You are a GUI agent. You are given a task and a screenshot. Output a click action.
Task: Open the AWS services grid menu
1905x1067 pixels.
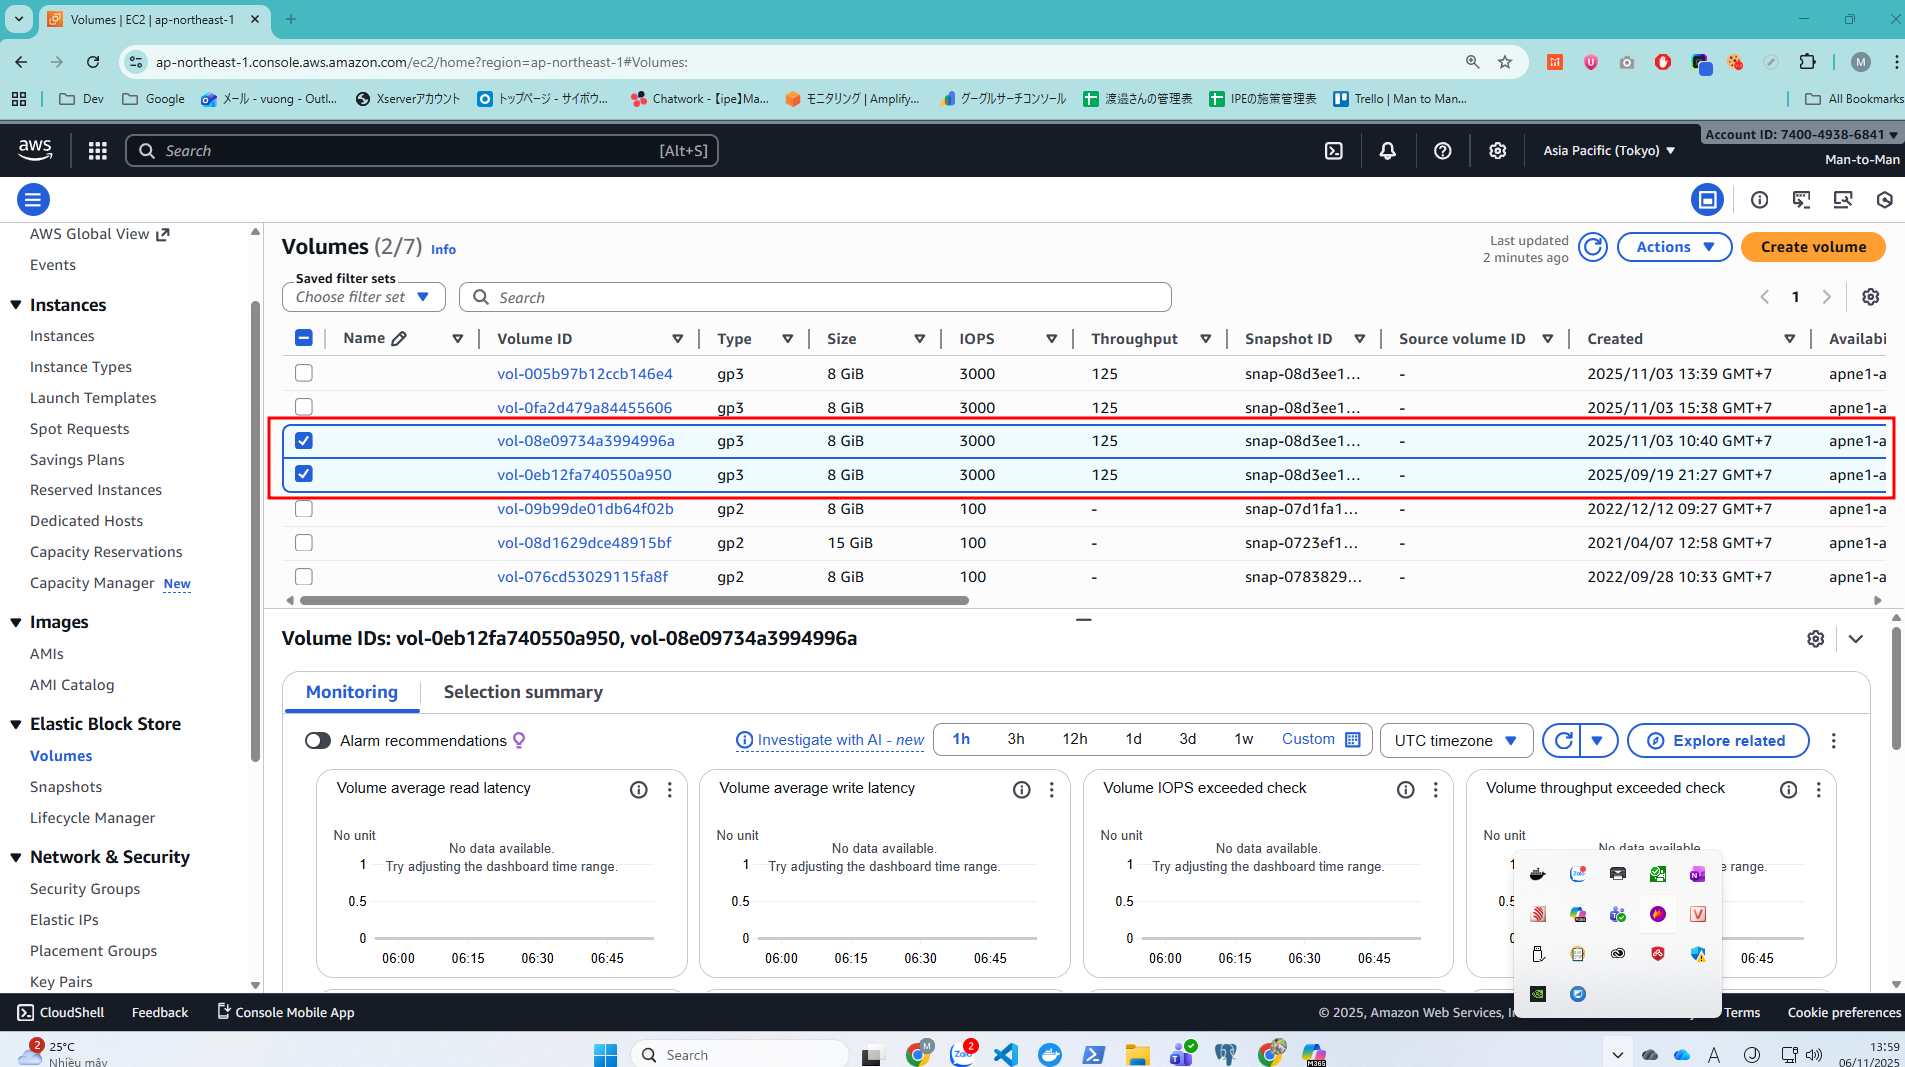pyautogui.click(x=97, y=151)
